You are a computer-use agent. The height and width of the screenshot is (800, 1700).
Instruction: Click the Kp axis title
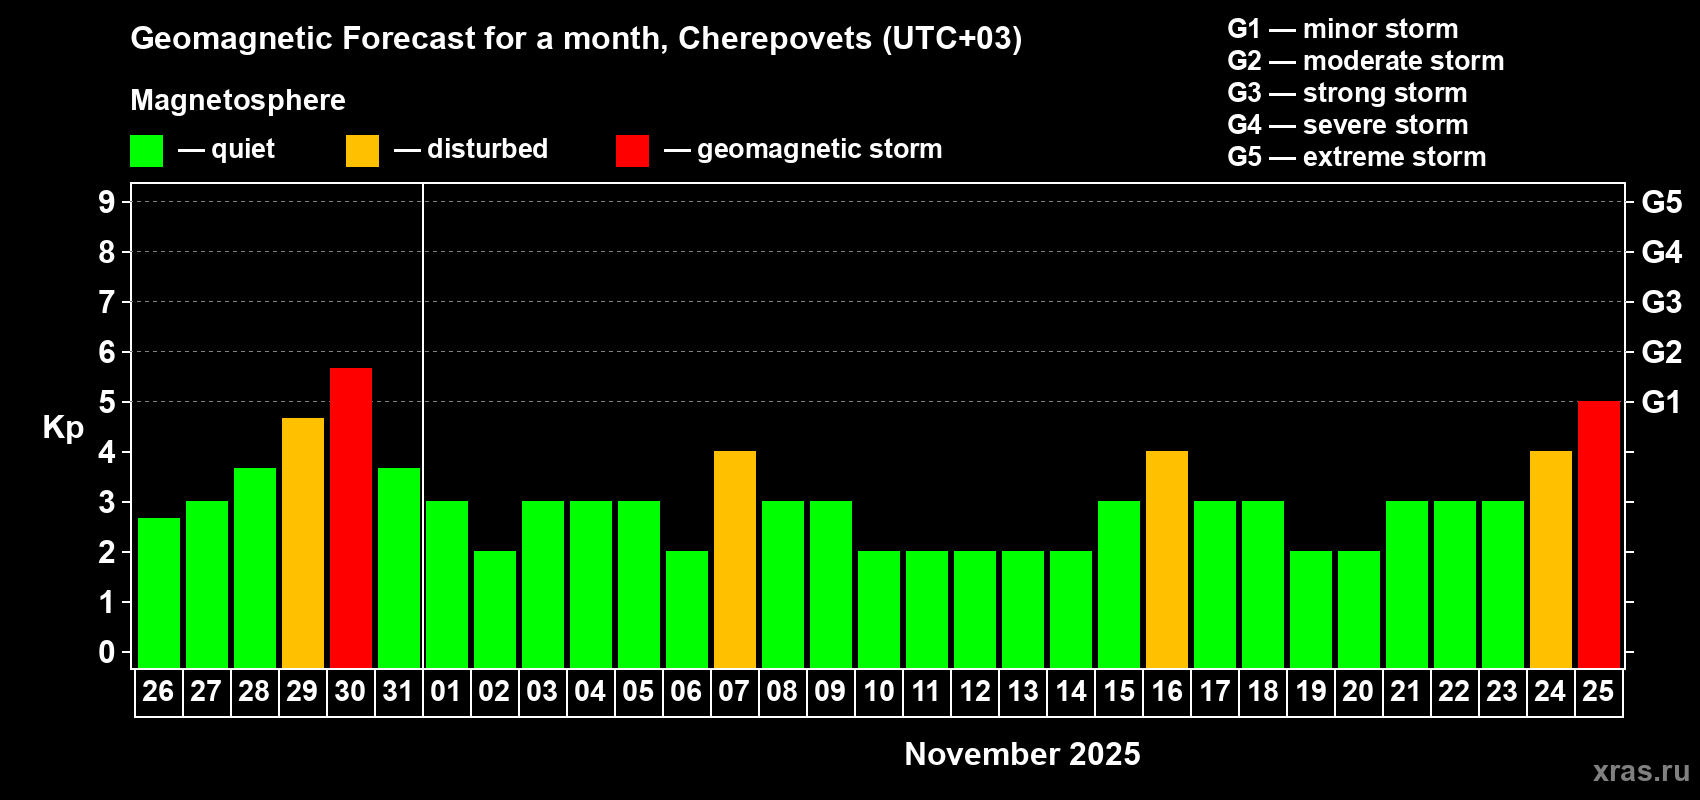(x=63, y=427)
